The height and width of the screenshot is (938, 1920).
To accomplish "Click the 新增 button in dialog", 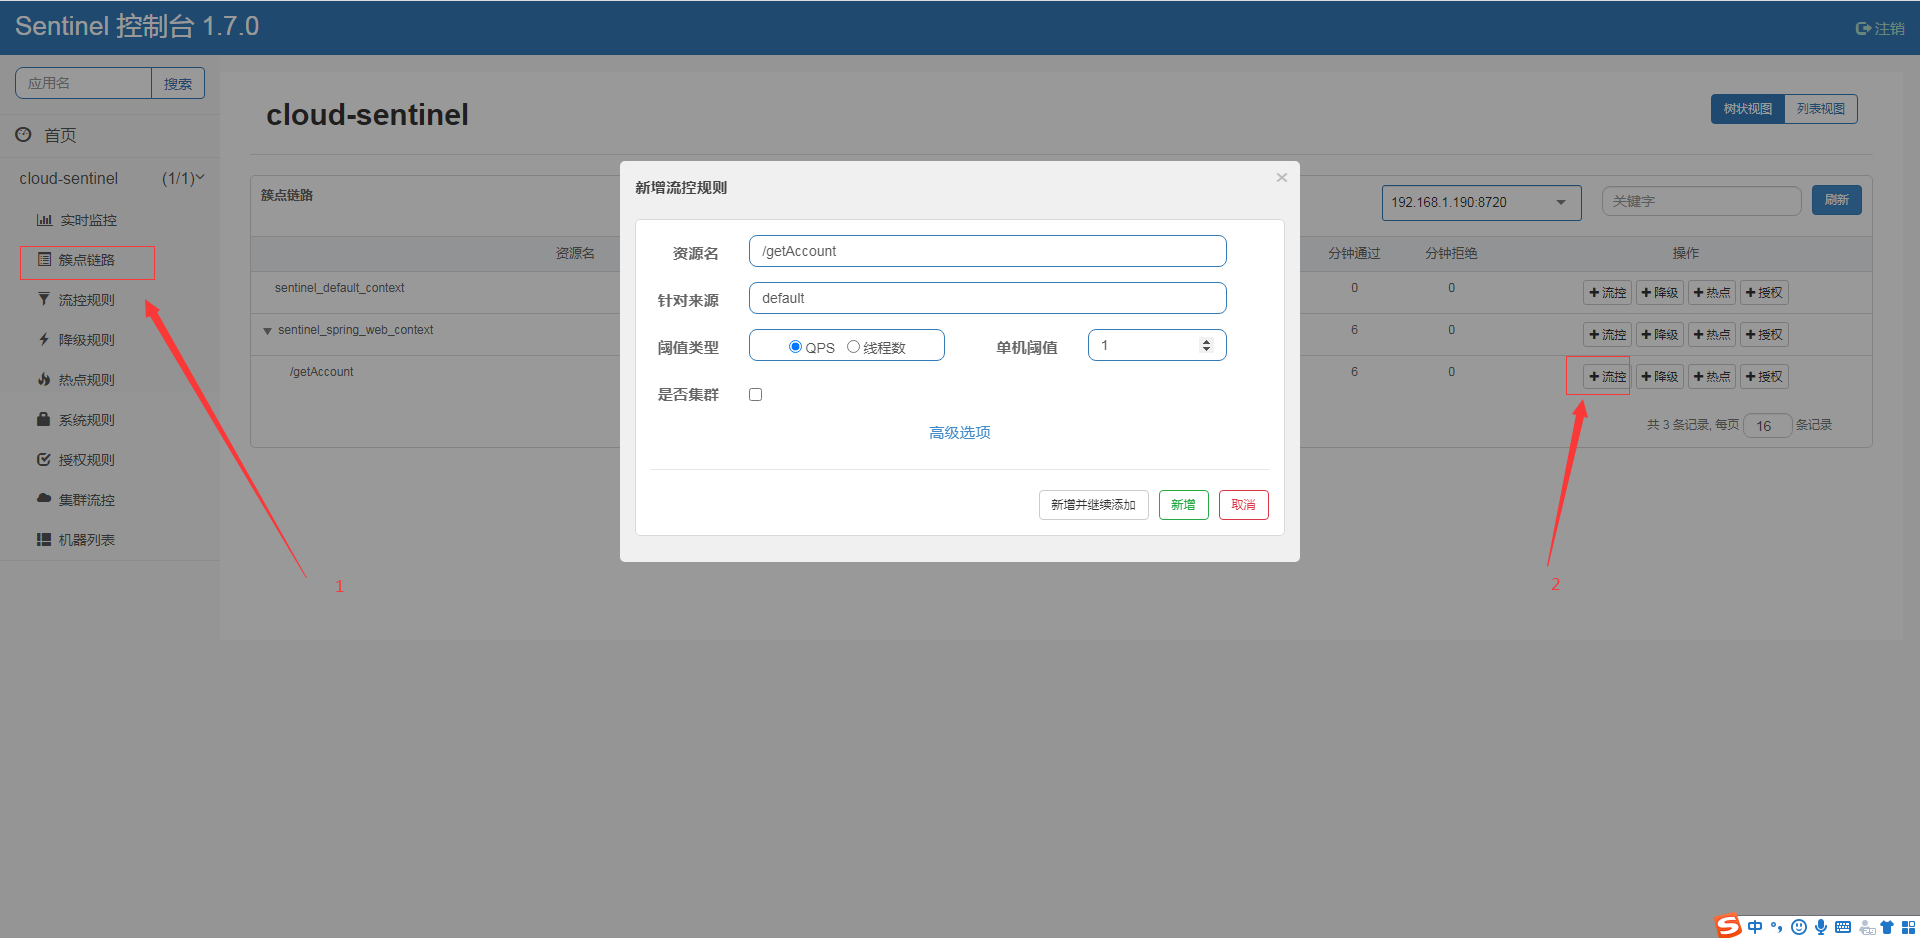I will tap(1184, 505).
